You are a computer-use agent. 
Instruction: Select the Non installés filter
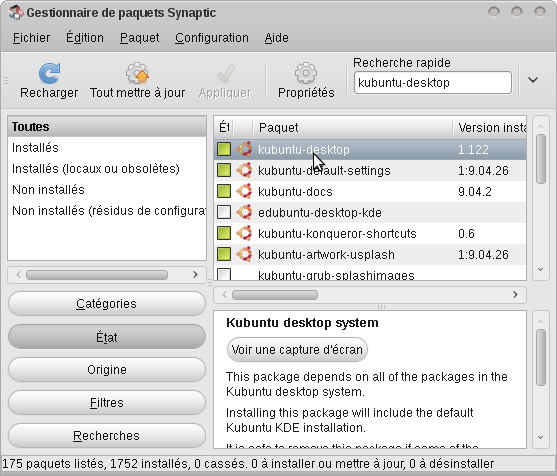pos(107,189)
